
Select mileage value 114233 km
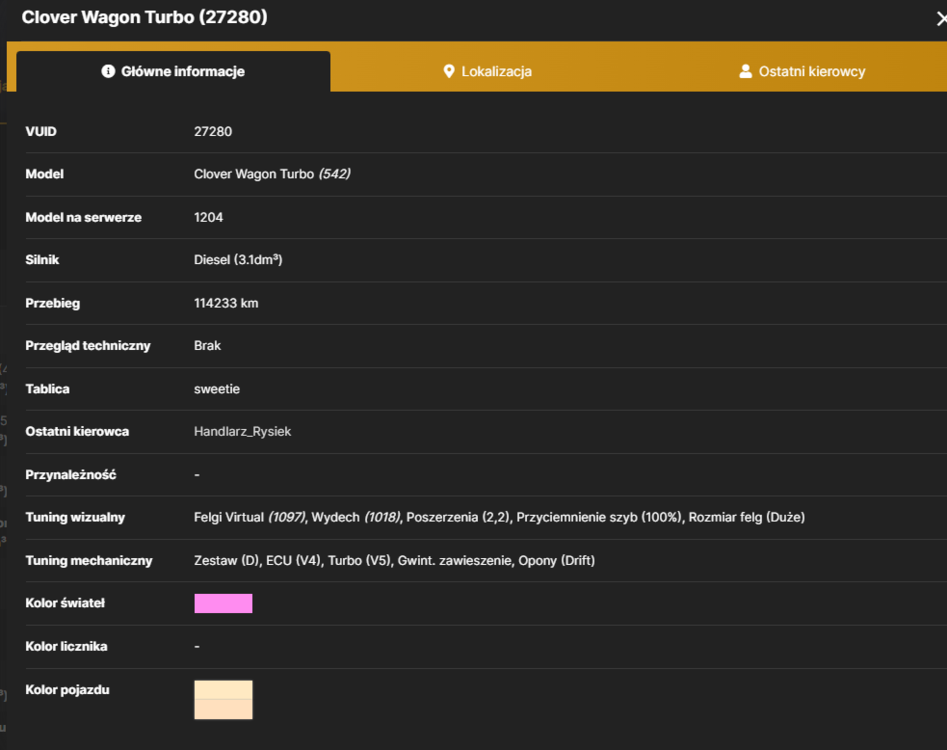coord(226,303)
